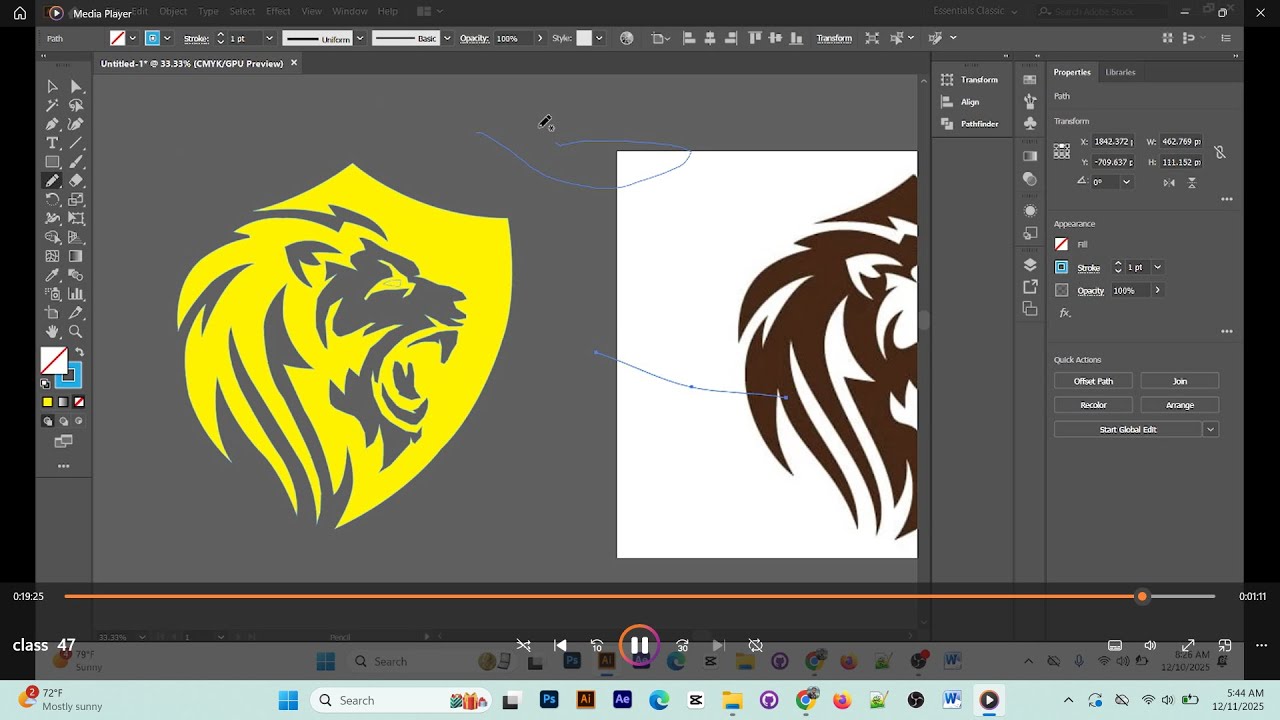Open the Align panel
The image size is (1280, 720).
coord(960,102)
